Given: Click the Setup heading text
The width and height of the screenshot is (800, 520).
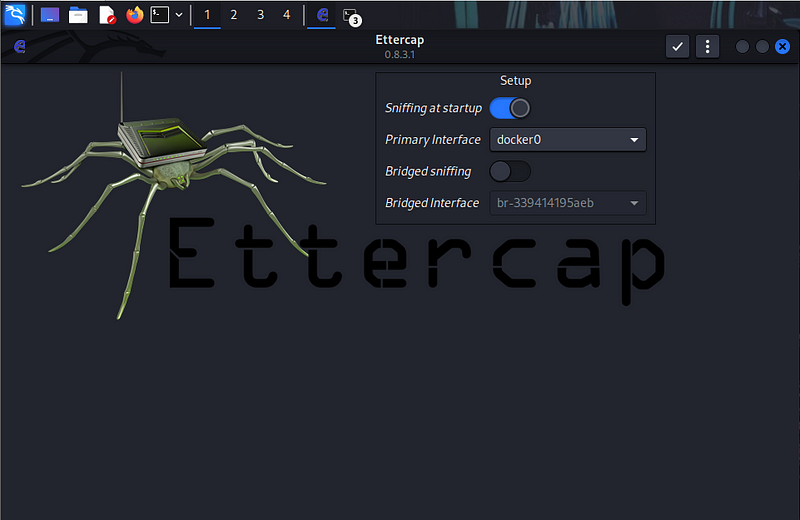Looking at the screenshot, I should pyautogui.click(x=515, y=81).
